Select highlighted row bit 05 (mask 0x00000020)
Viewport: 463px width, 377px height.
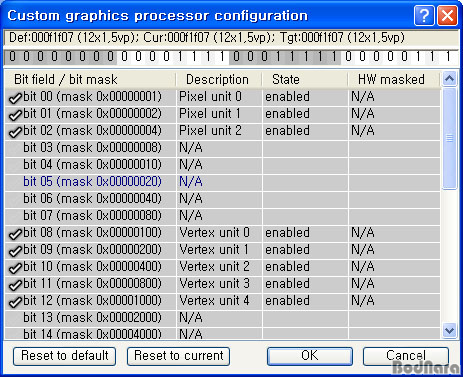point(222,182)
